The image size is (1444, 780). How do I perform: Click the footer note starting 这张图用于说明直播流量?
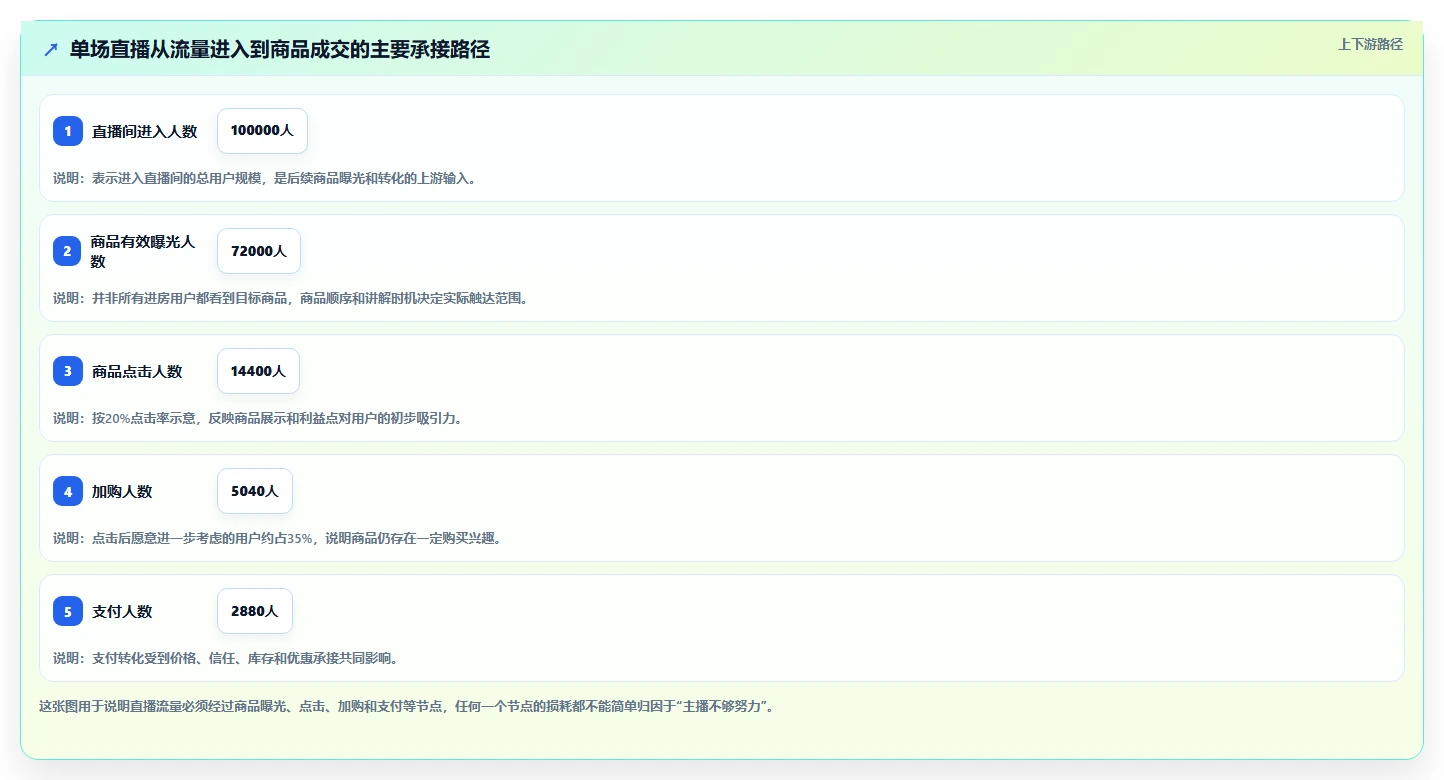[407, 706]
